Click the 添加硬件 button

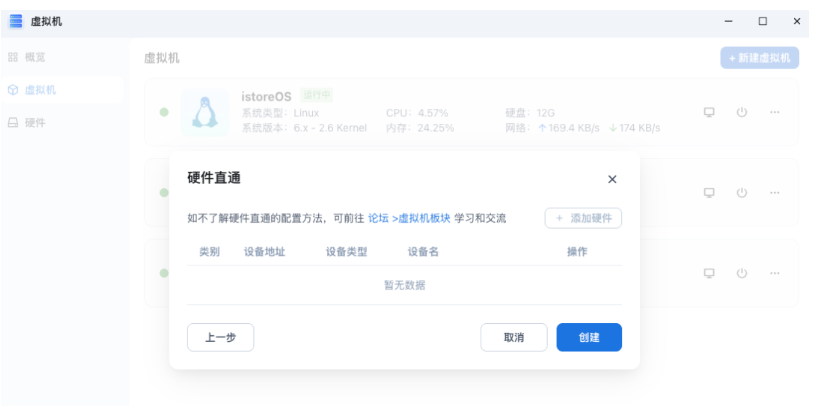583,218
